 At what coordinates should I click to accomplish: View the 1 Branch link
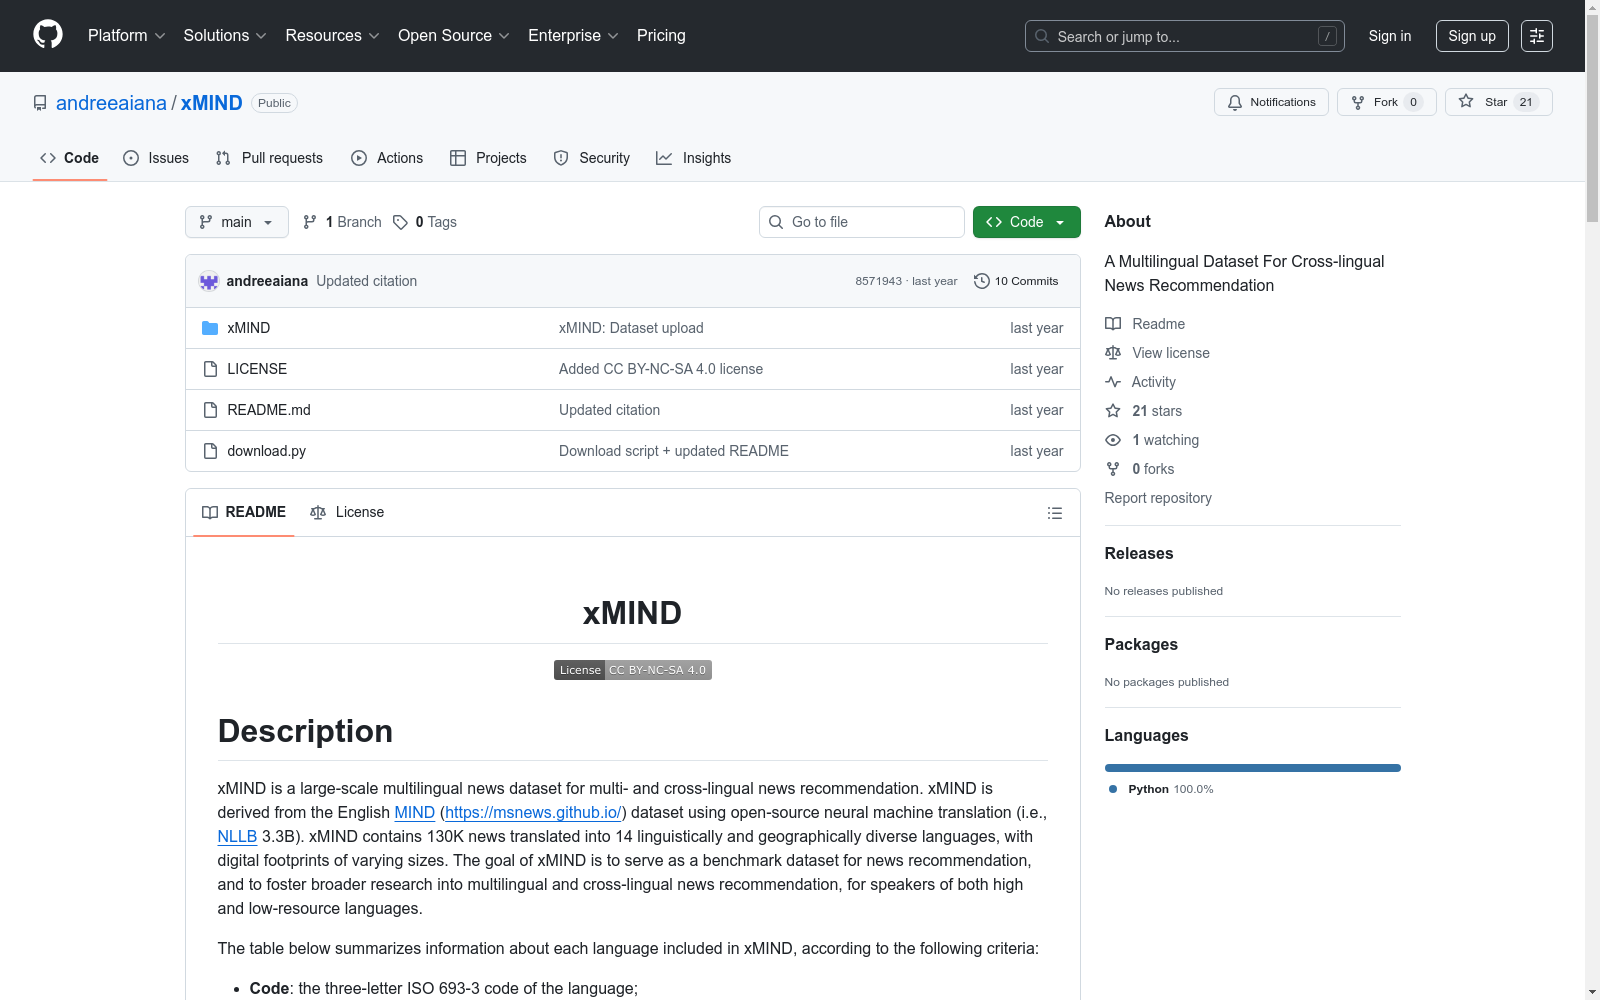click(342, 222)
